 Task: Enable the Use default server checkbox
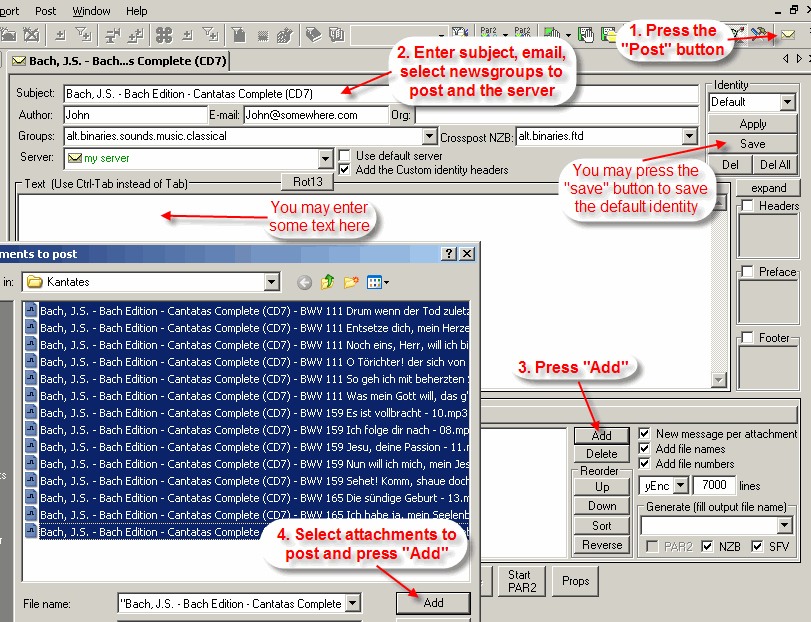(345, 155)
